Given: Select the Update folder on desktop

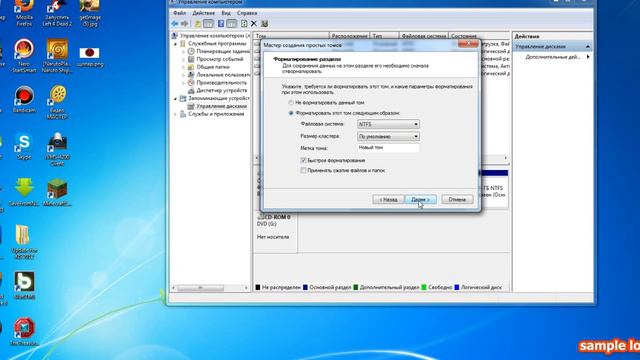Looking at the screenshot, I should [x=24, y=241].
